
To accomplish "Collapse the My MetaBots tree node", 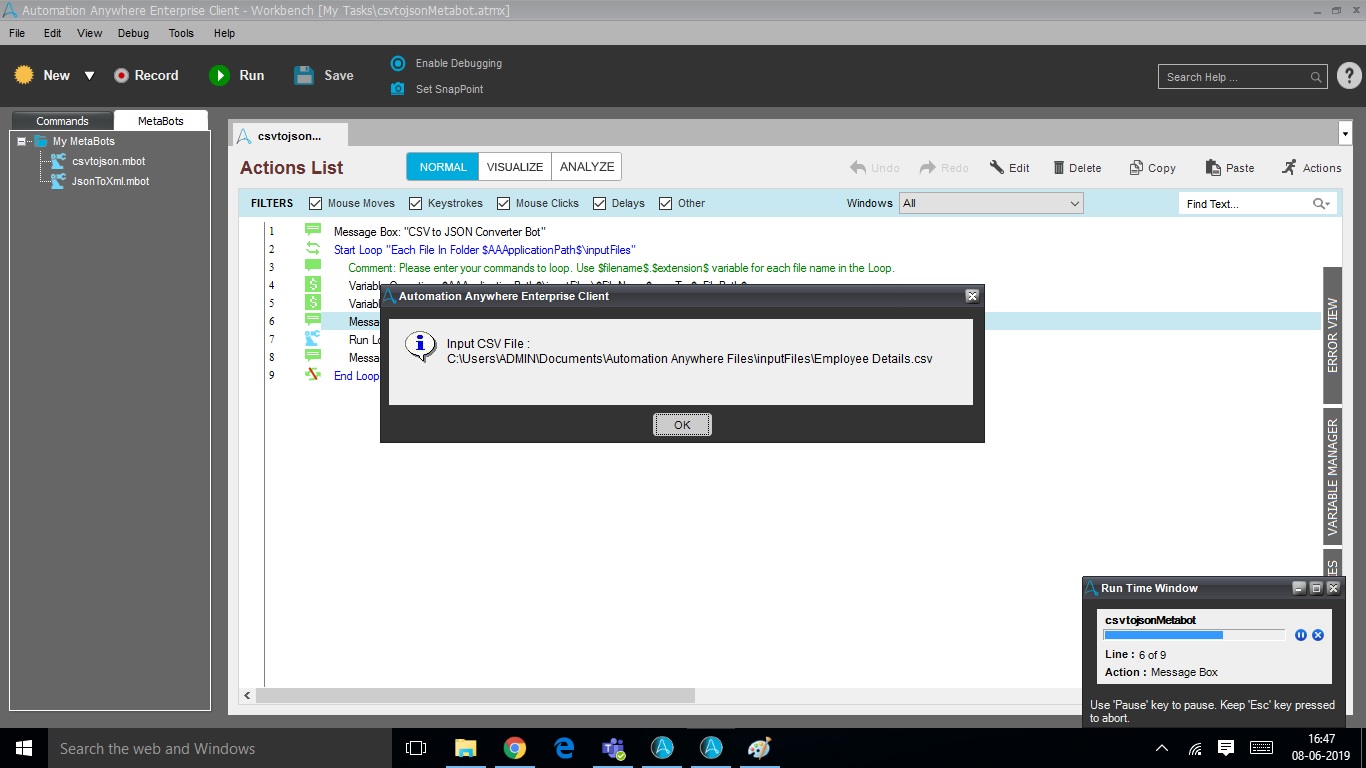I will tap(22, 141).
